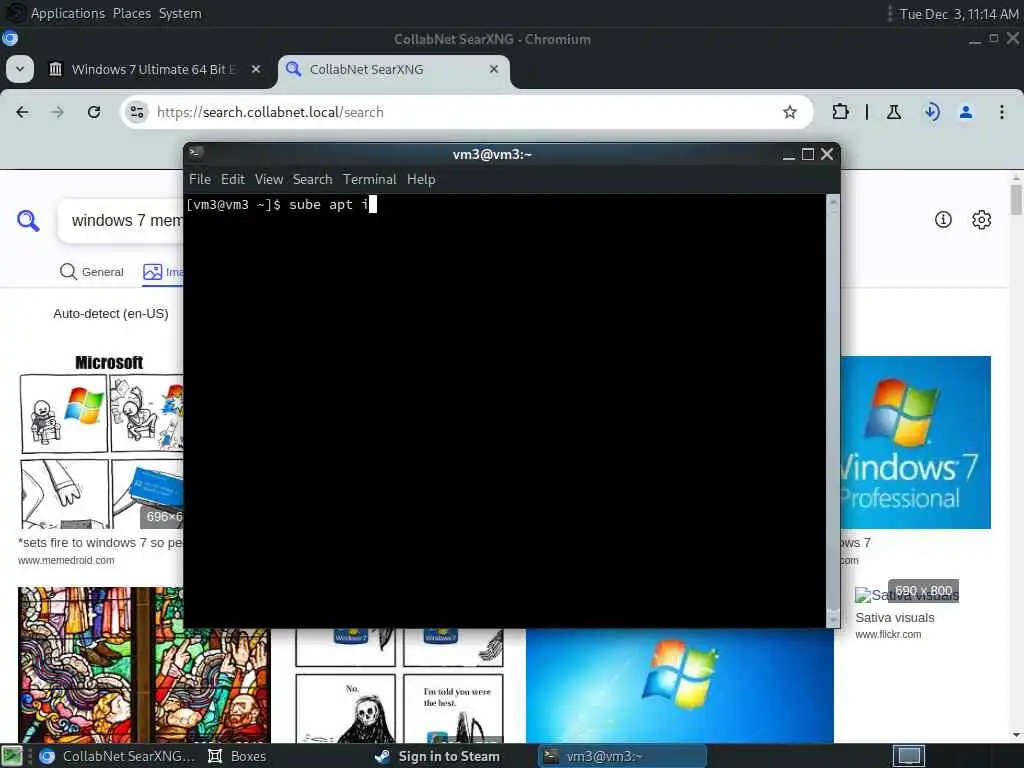Click the terminal vertical scrollbar
1024x768 pixels.
(x=833, y=410)
